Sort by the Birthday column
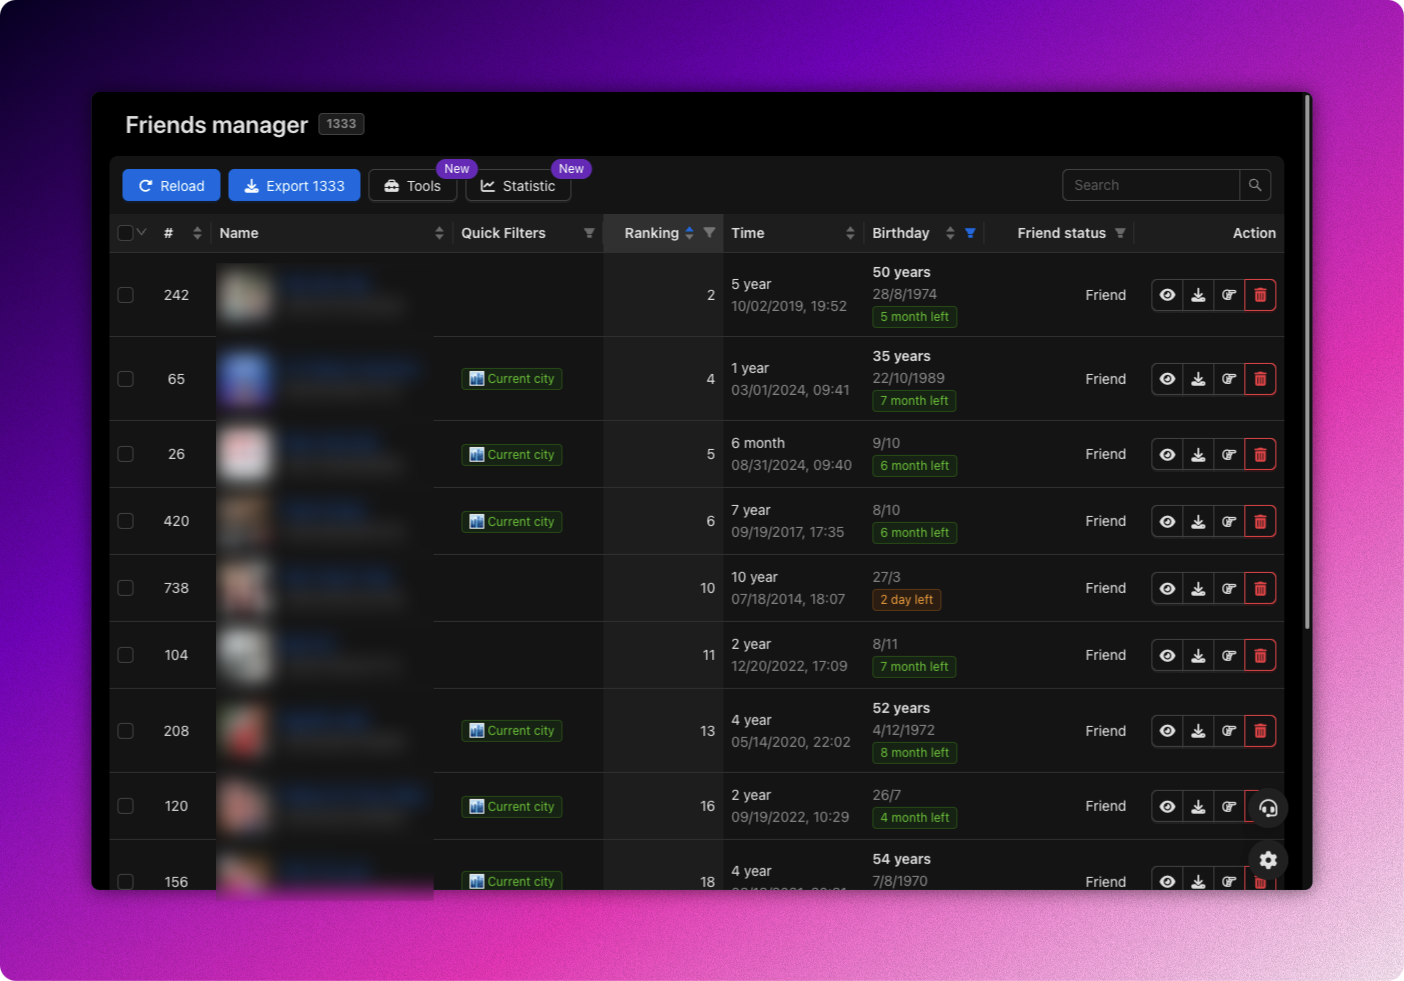The height and width of the screenshot is (981, 1404). (950, 233)
